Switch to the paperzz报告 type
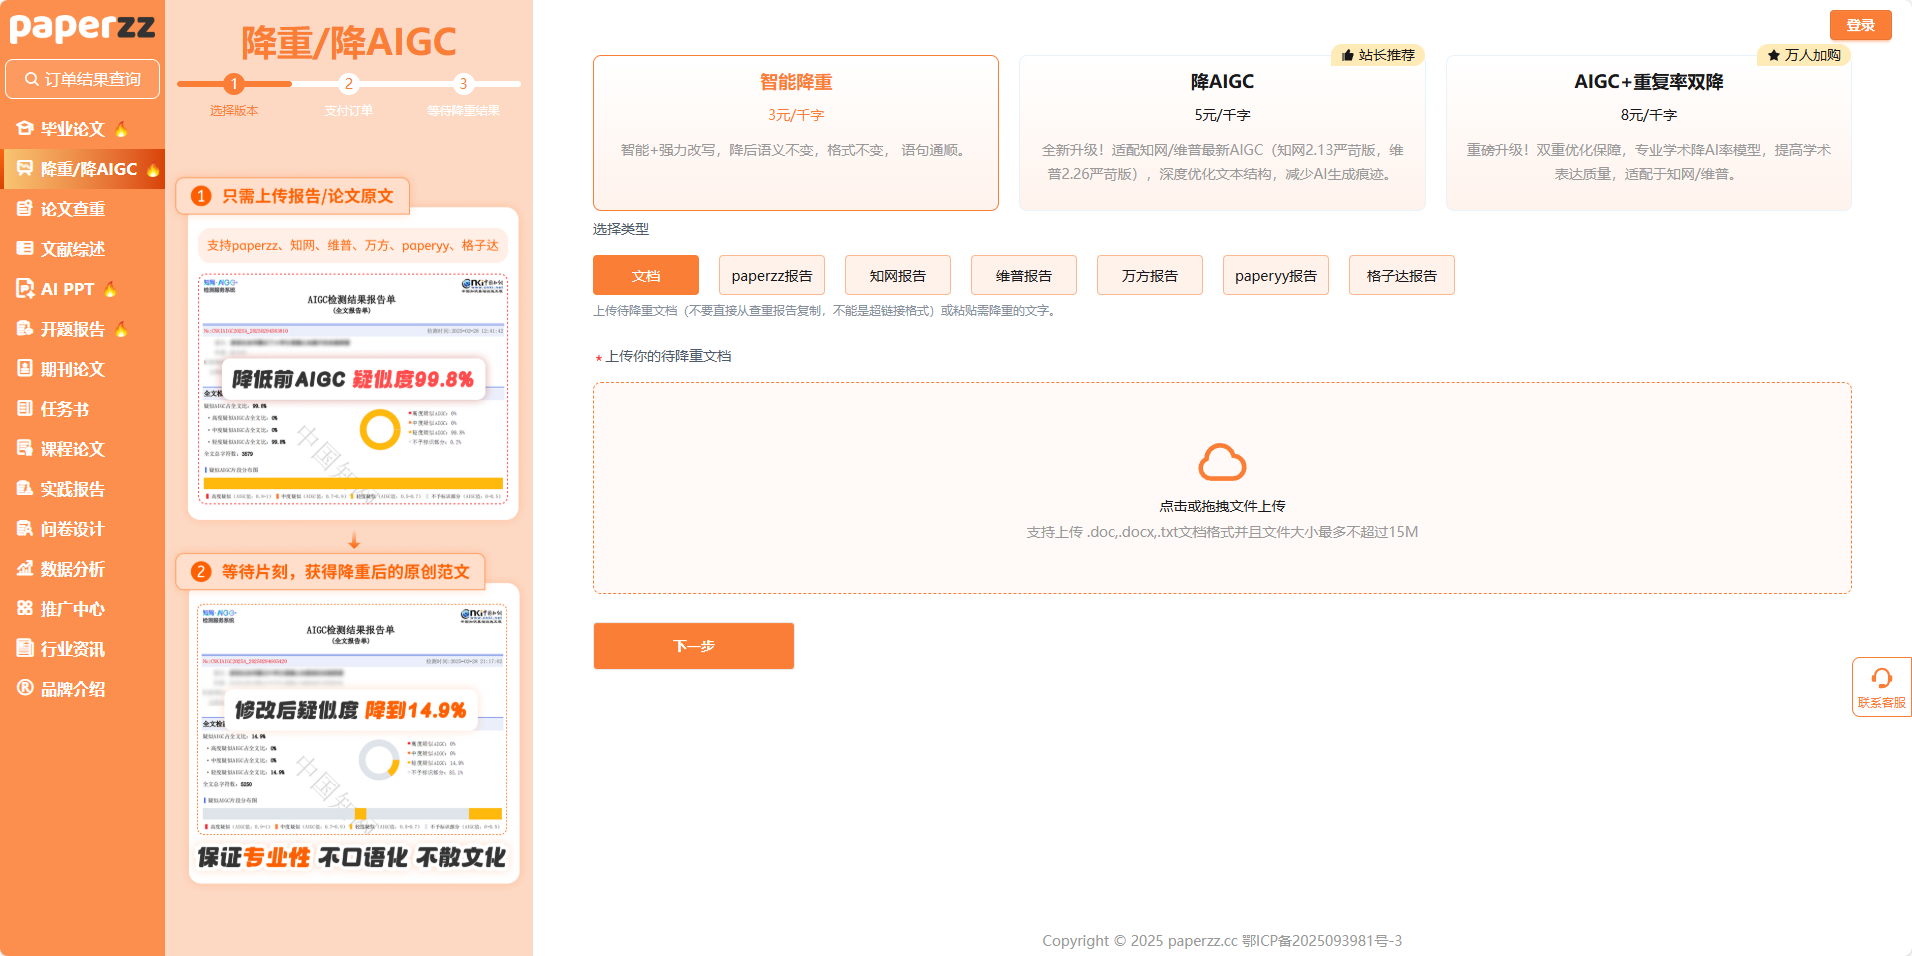Screen dimensions: 1912x956 point(771,276)
